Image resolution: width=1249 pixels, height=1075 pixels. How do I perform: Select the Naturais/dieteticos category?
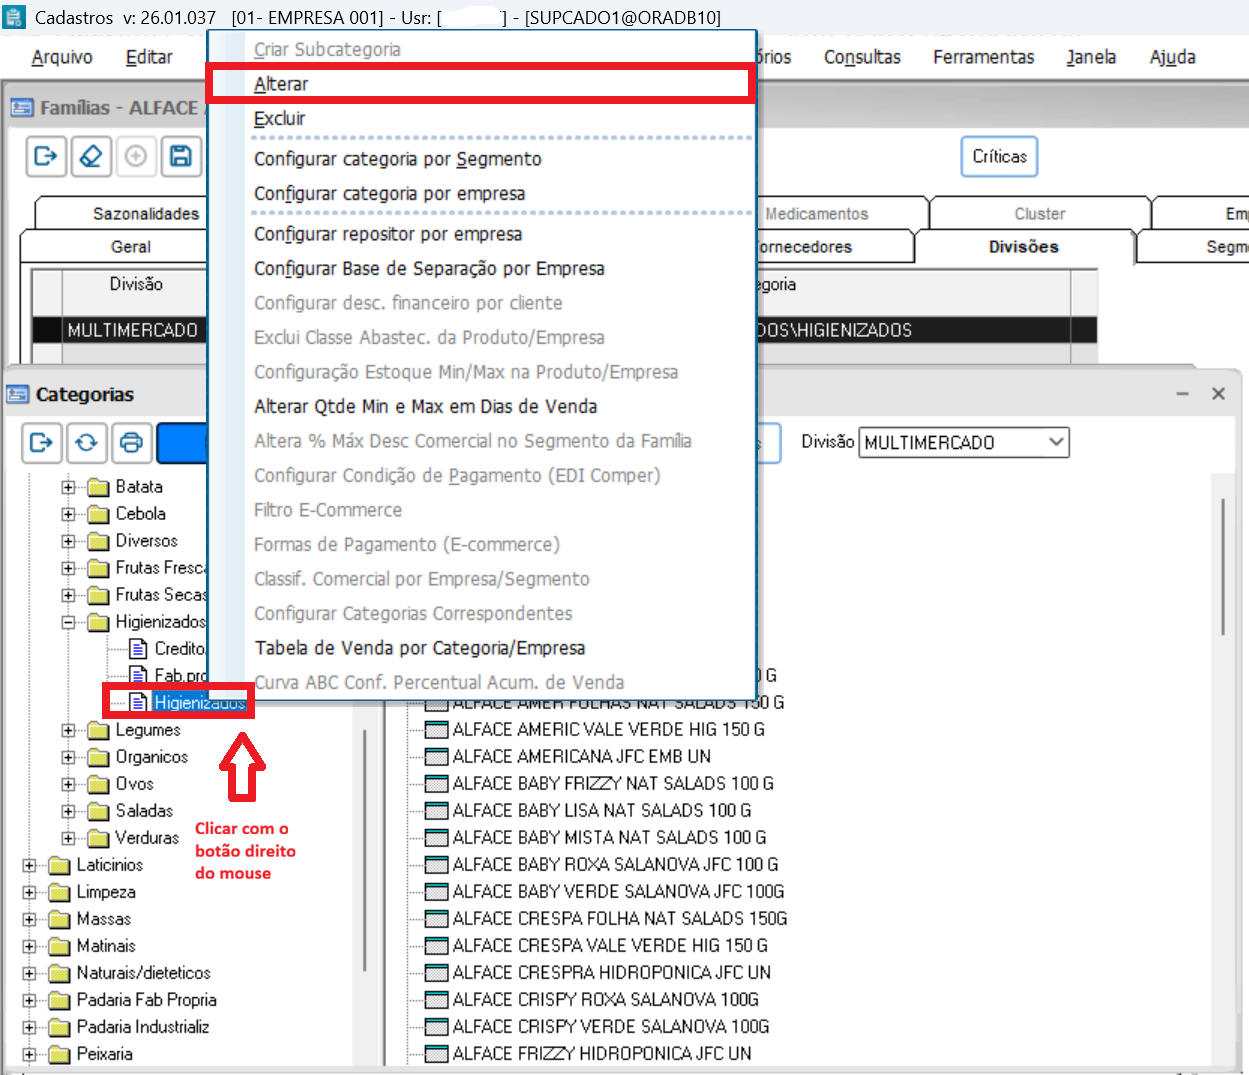tap(144, 973)
